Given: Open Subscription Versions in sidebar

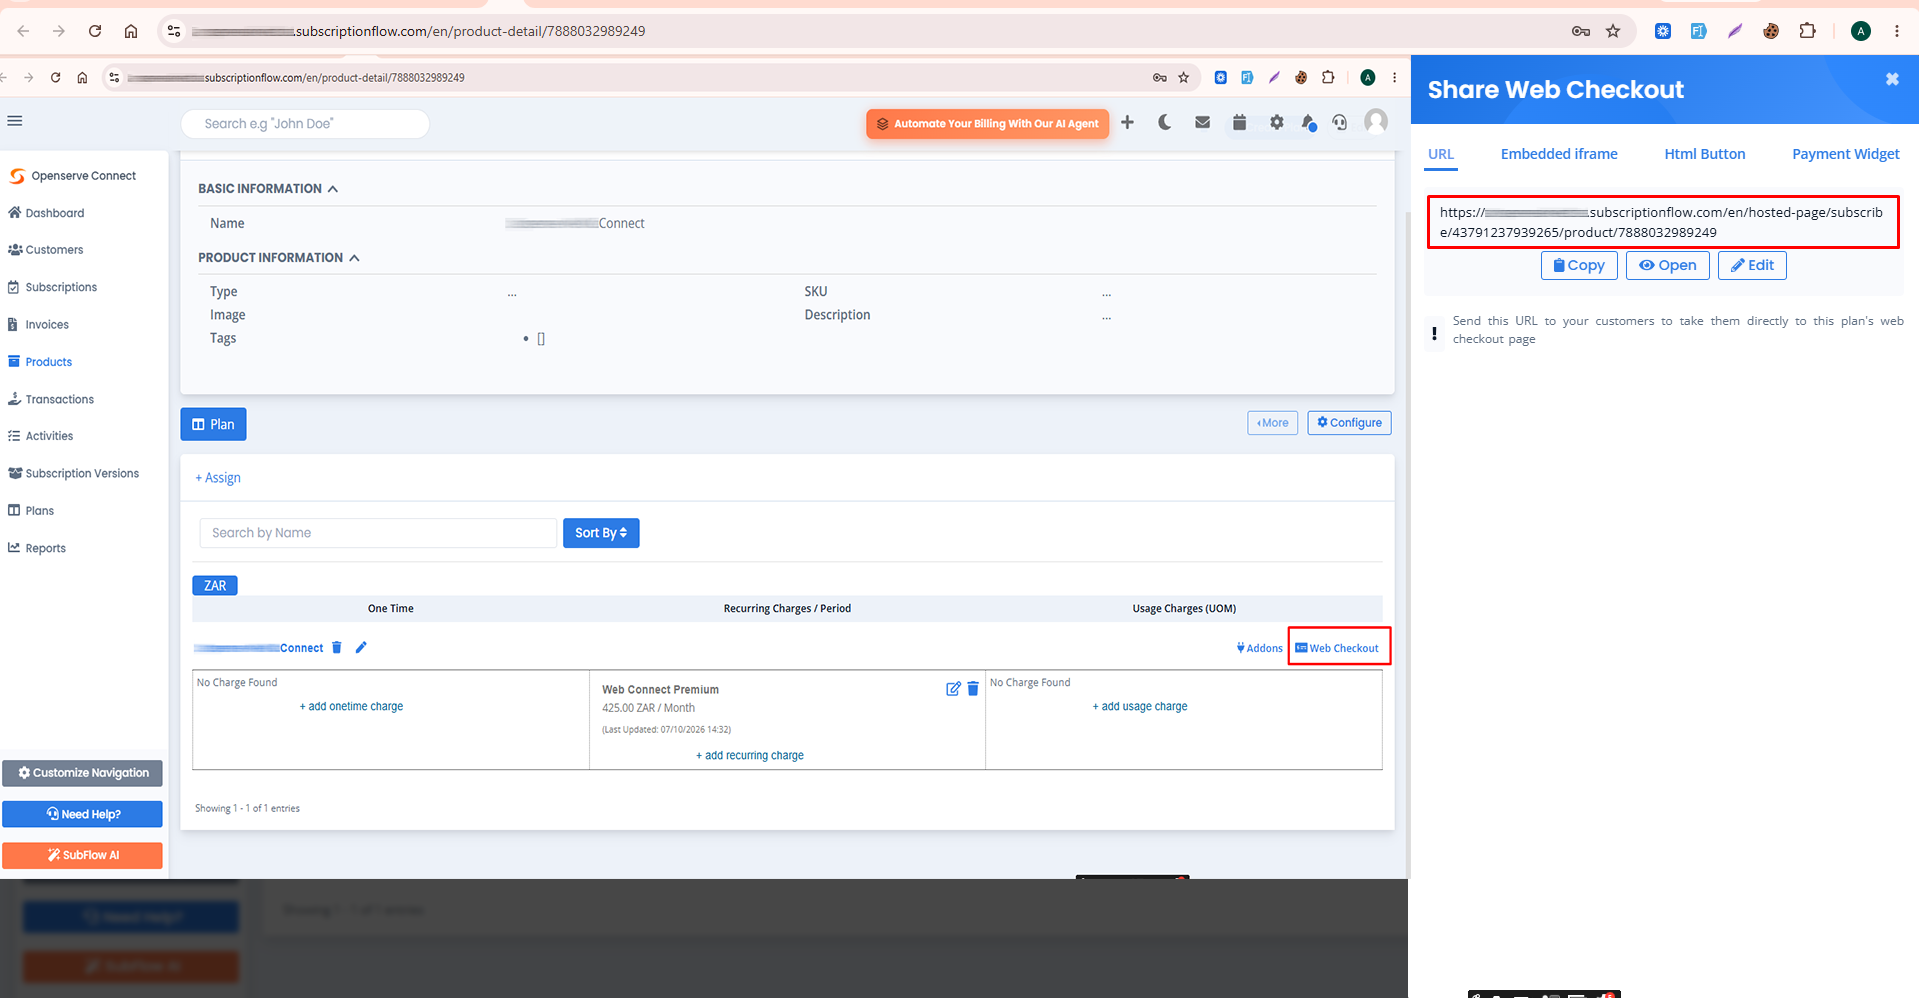Looking at the screenshot, I should pyautogui.click(x=73, y=474).
